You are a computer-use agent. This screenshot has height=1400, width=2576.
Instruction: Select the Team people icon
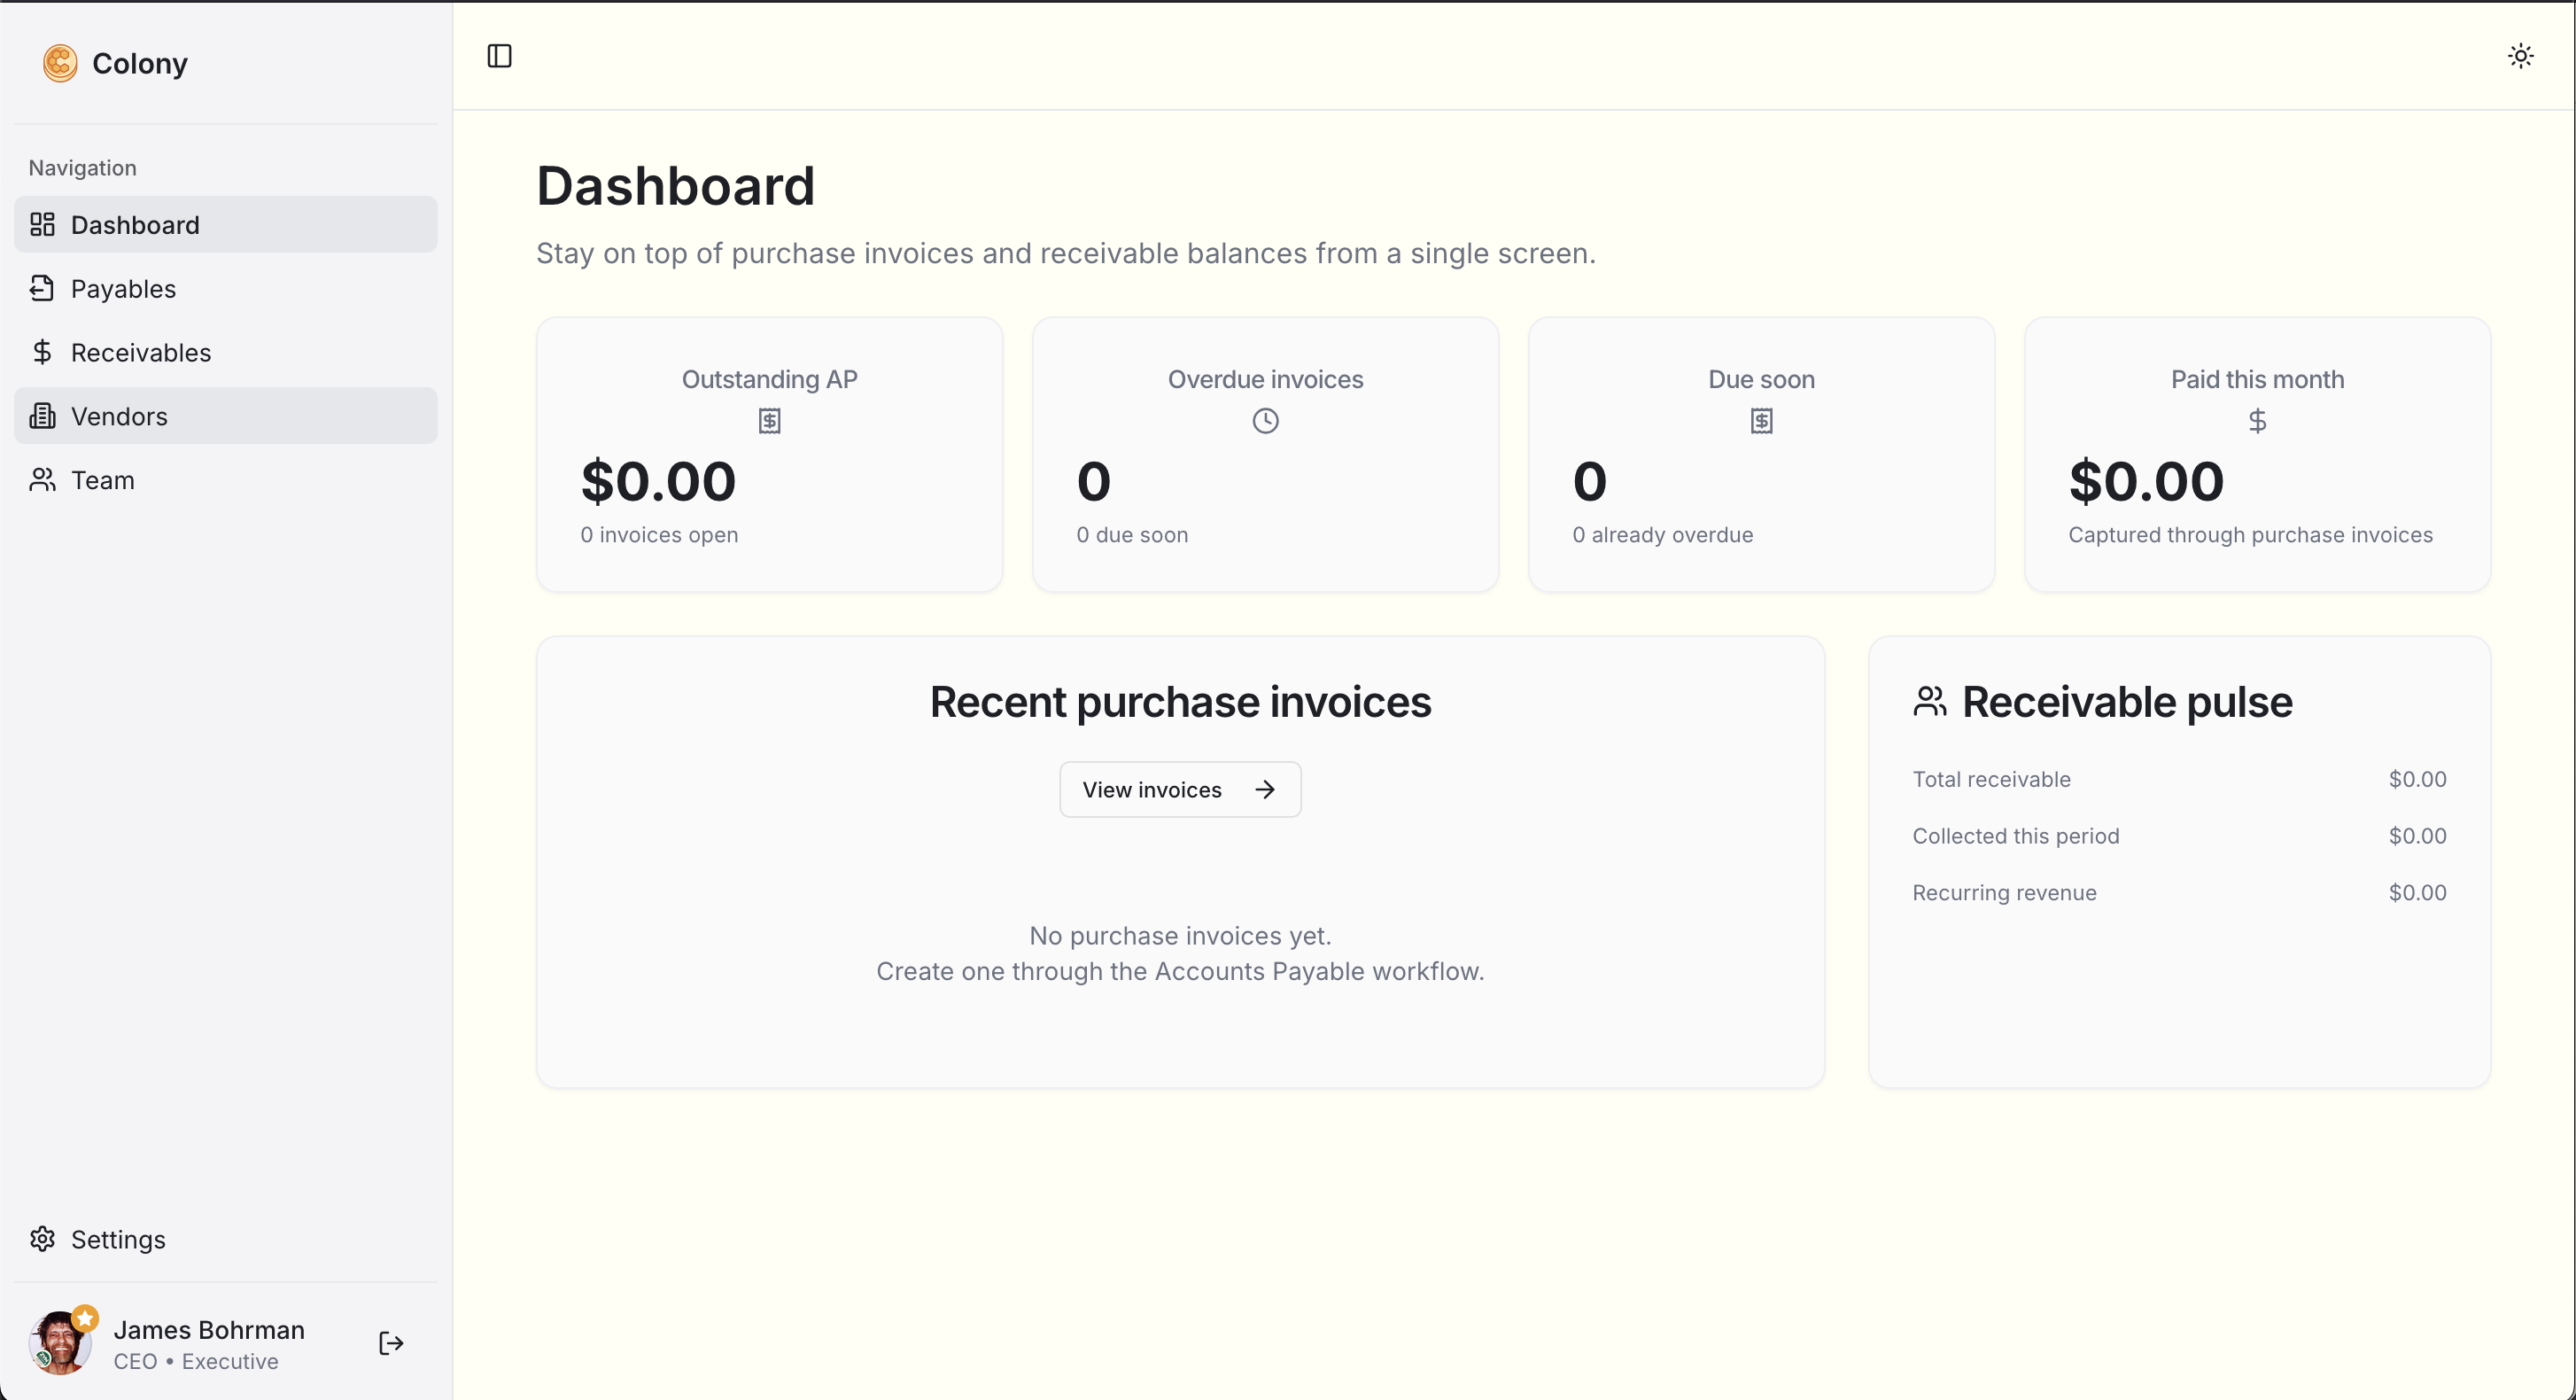tap(42, 480)
